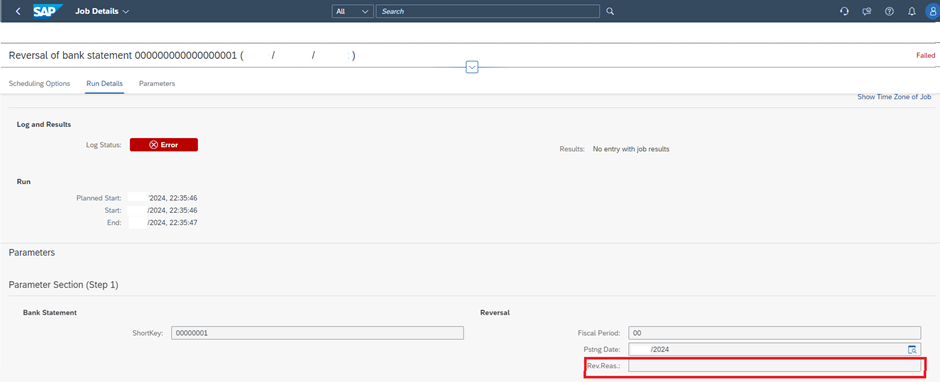The height and width of the screenshot is (382, 940).
Task: Click the SAP logo
Action: [x=48, y=11]
